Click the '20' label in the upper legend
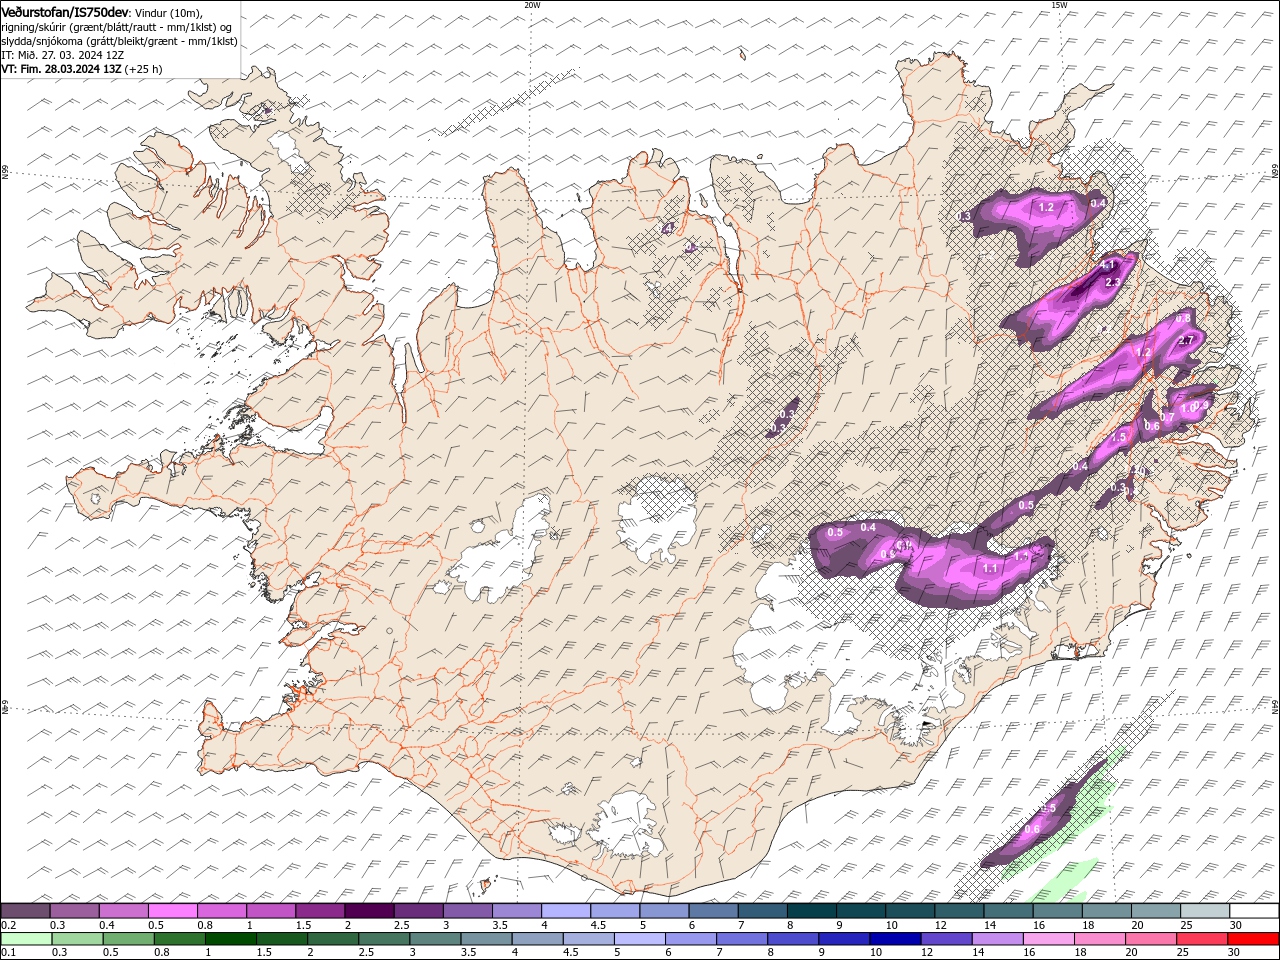 (x=1138, y=925)
